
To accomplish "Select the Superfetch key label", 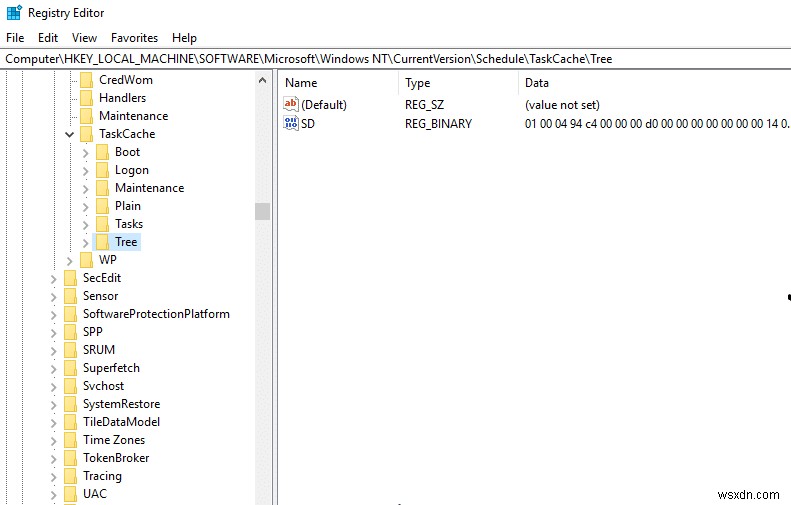I will pos(111,368).
